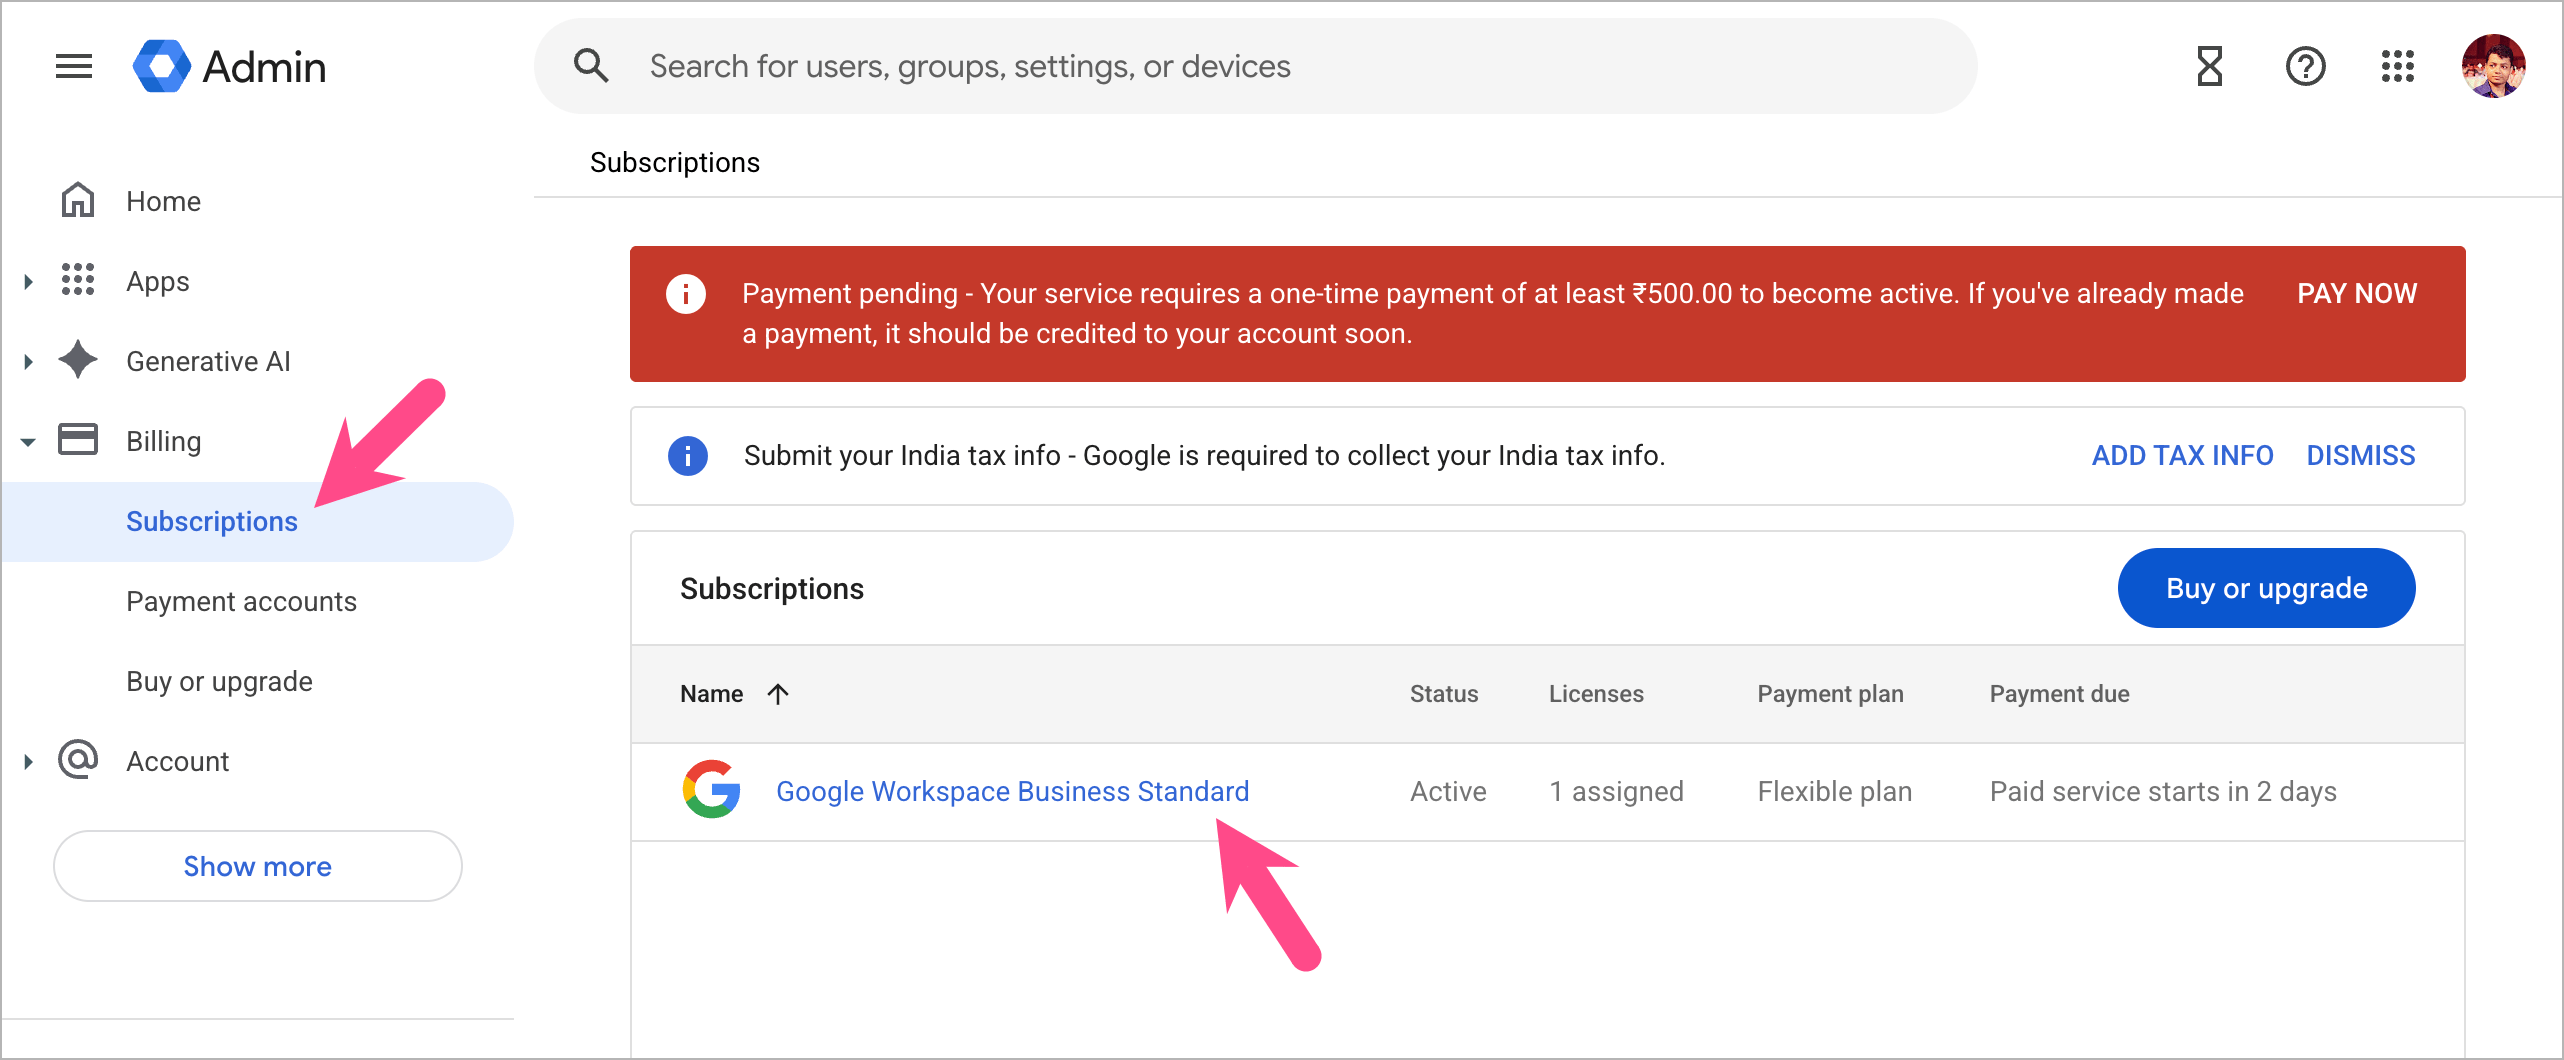Open the help question mark icon
Viewport: 2564px width, 1060px height.
point(2306,67)
